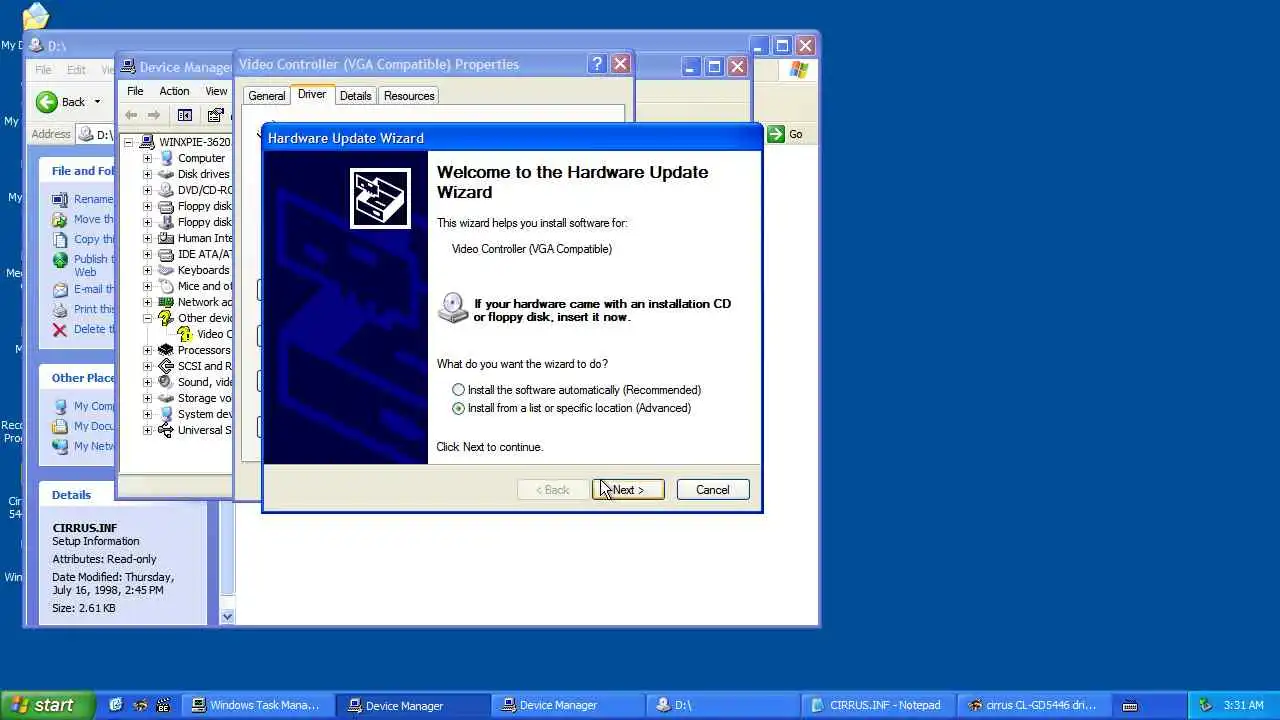Expand the Network adapters node
The width and height of the screenshot is (1280, 720).
(147, 302)
